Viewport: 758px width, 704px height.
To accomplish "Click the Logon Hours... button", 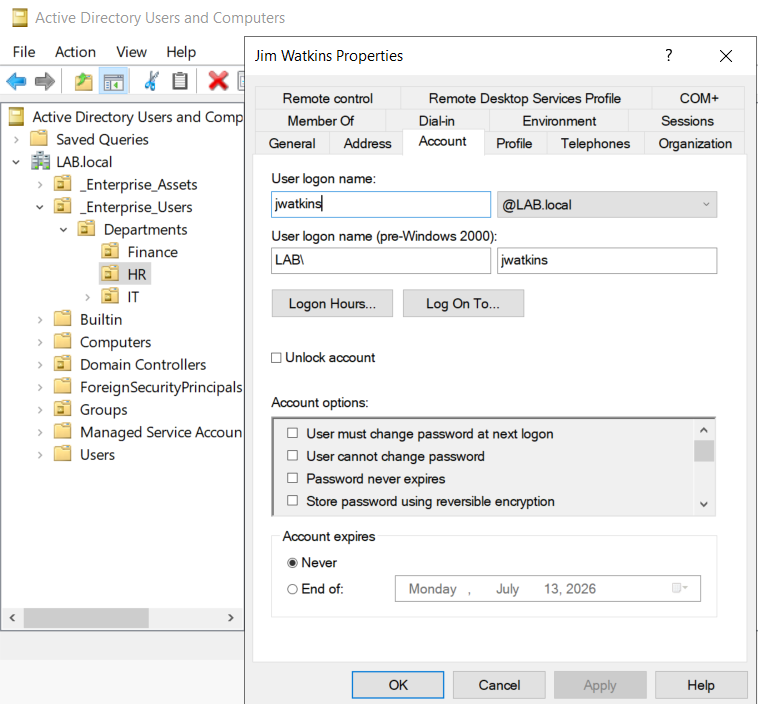I will (332, 303).
